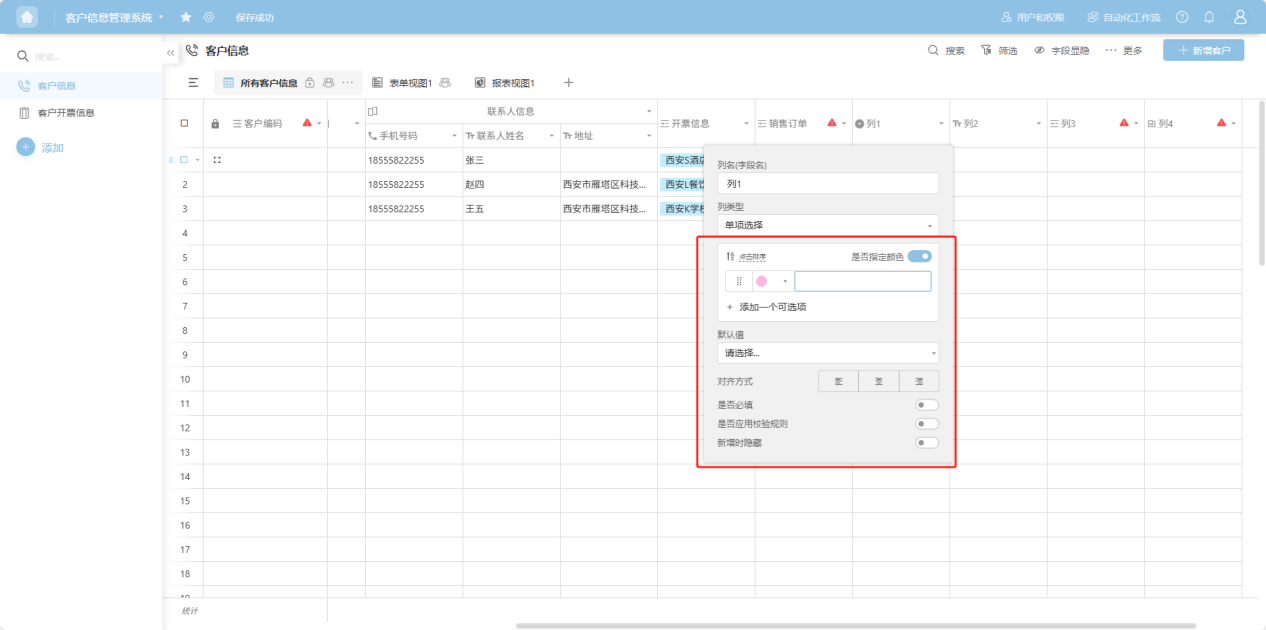Viewport: 1266px width, 630px height.
Task: Open the 列类型 dropdown showing 单项选择
Action: tap(827, 225)
